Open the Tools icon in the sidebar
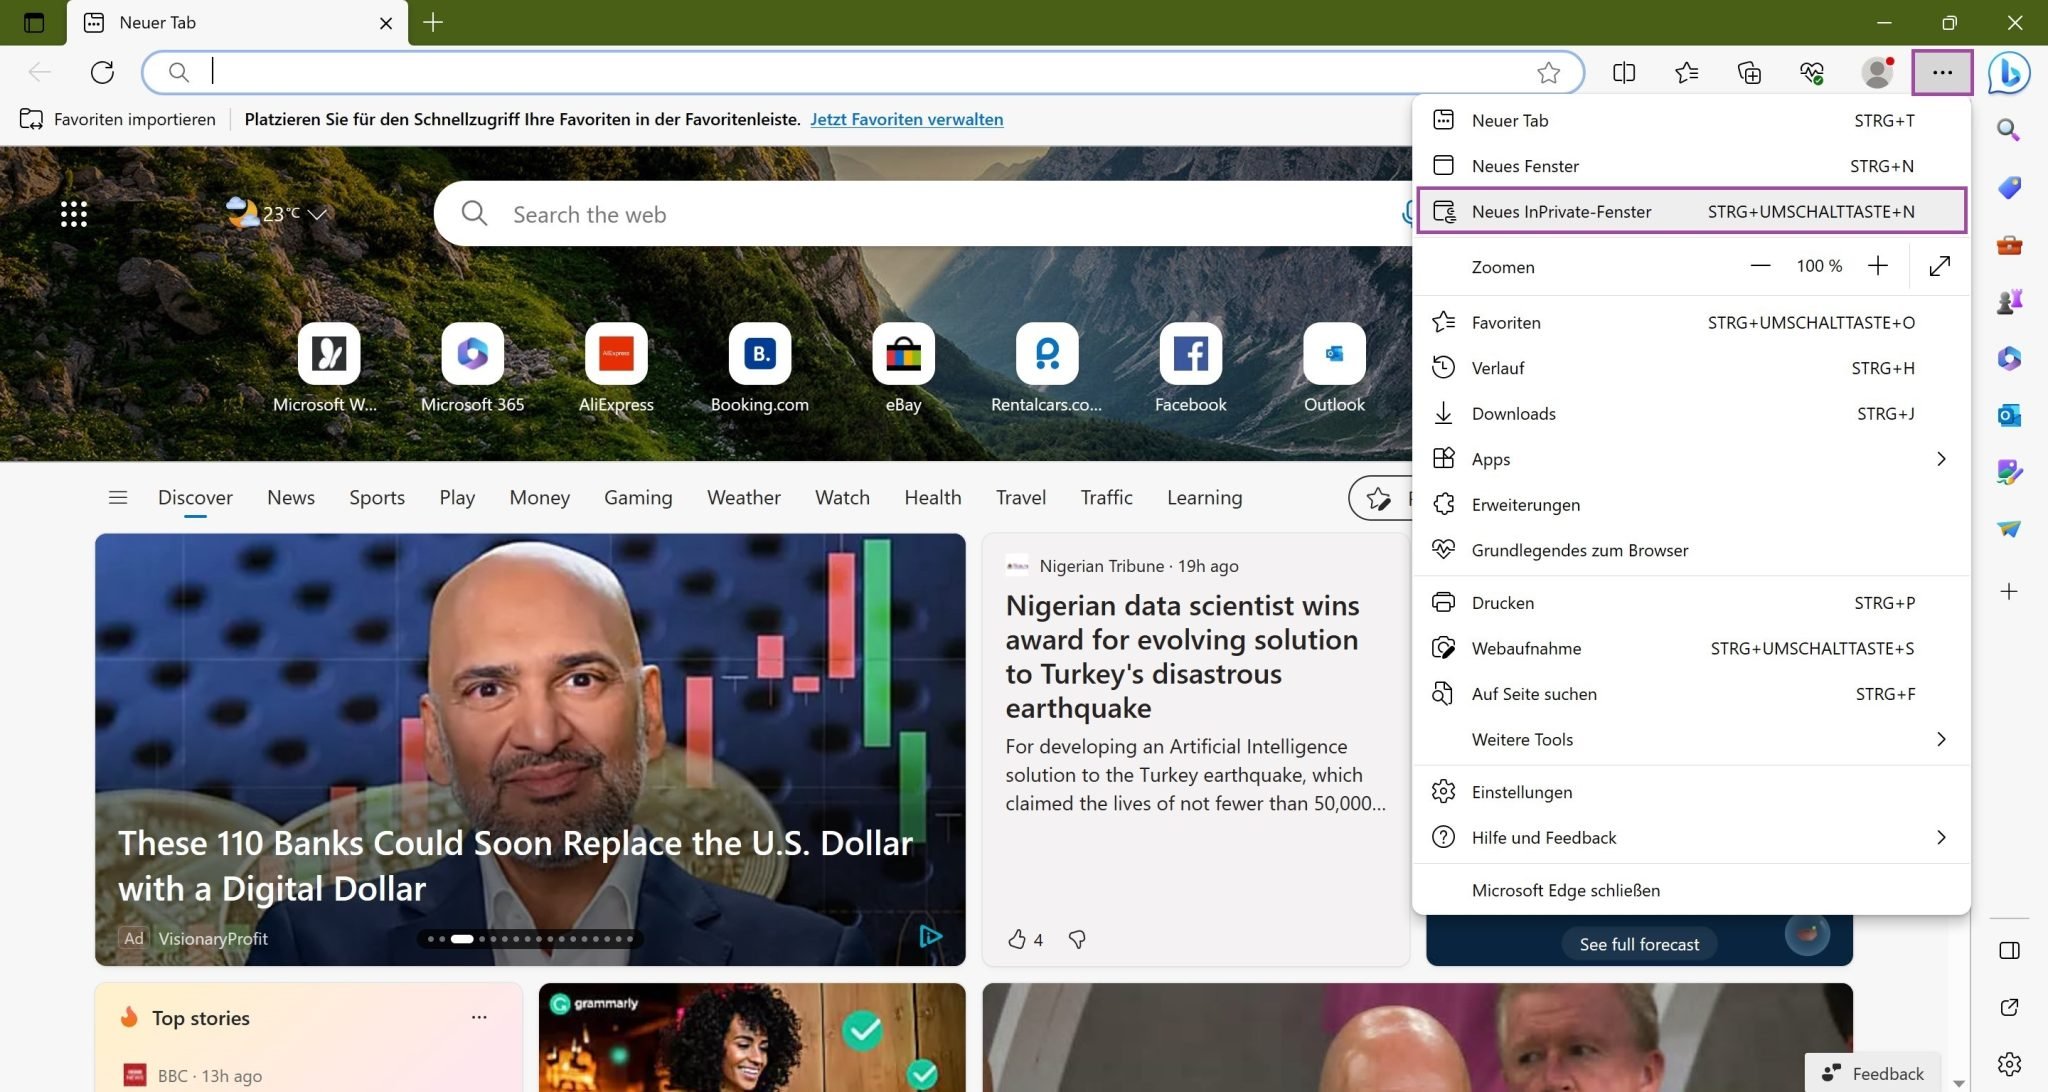The width and height of the screenshot is (2048, 1092). click(2009, 244)
